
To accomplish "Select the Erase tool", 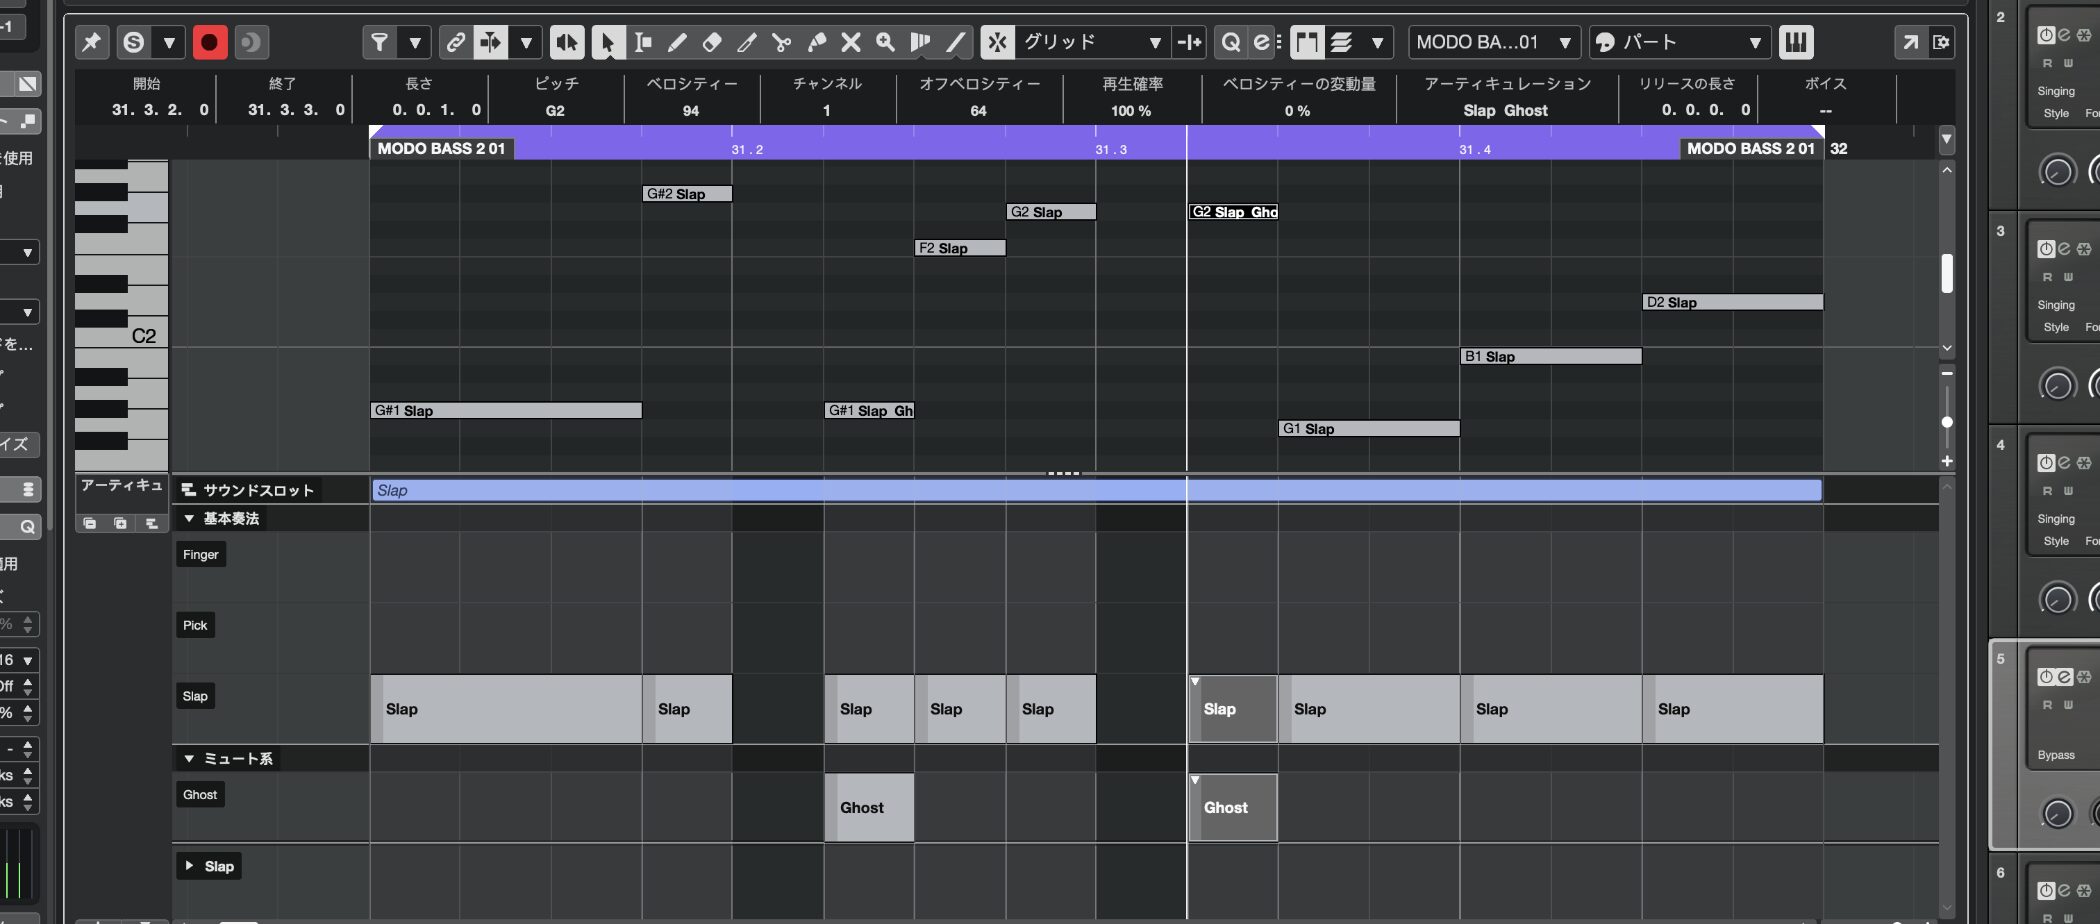I will click(712, 42).
